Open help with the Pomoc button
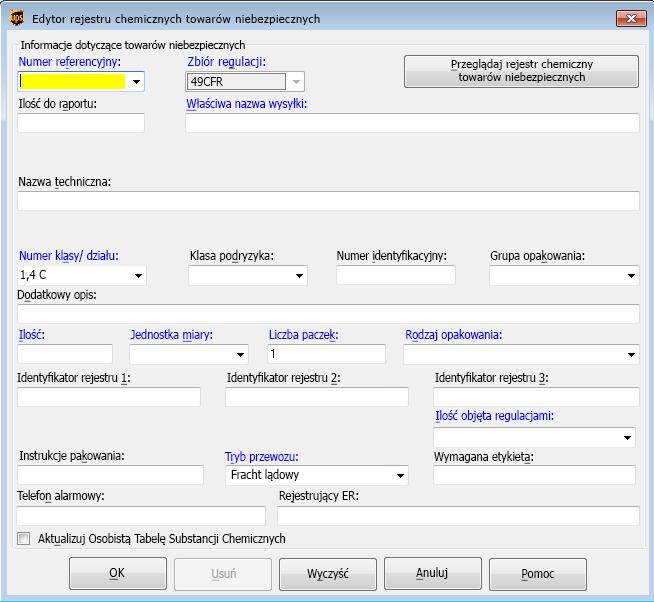654x602 pixels. point(538,574)
